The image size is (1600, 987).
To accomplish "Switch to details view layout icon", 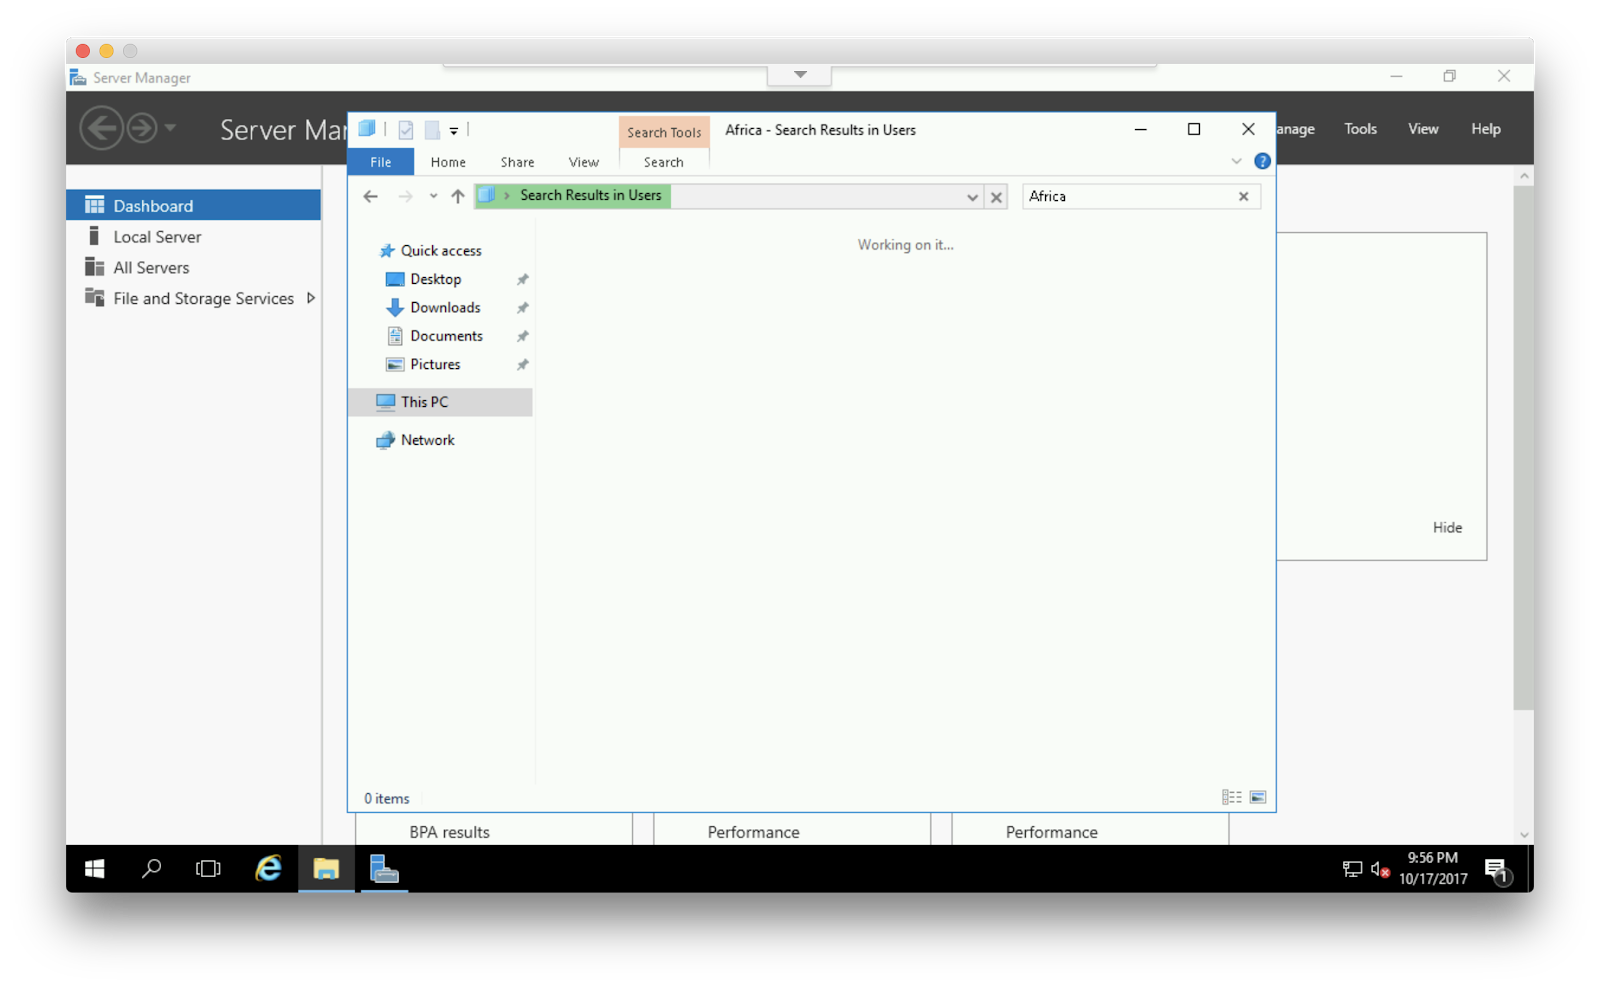I will coord(1231,797).
